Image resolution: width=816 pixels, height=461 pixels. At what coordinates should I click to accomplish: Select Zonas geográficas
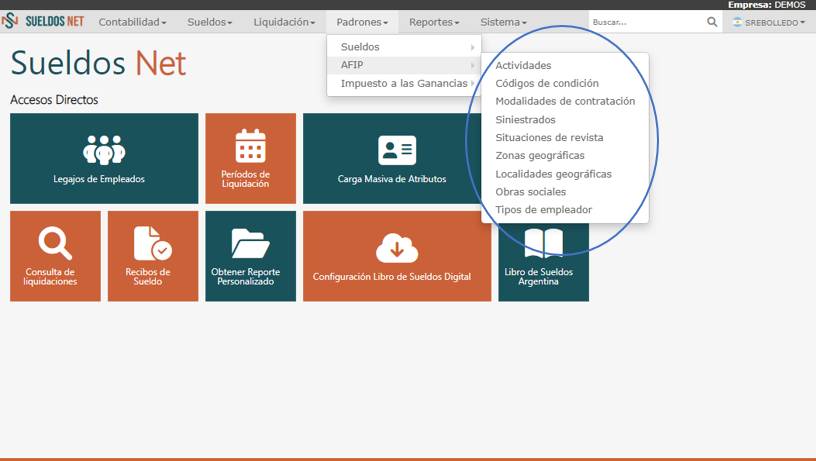pos(540,156)
